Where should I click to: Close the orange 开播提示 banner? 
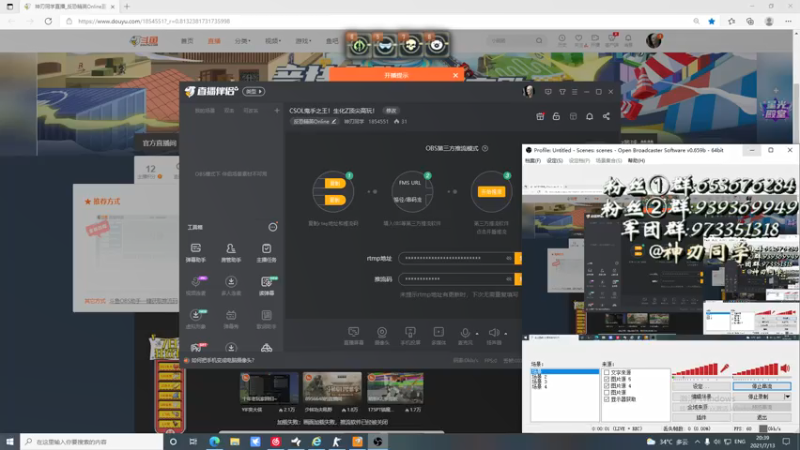[456, 75]
